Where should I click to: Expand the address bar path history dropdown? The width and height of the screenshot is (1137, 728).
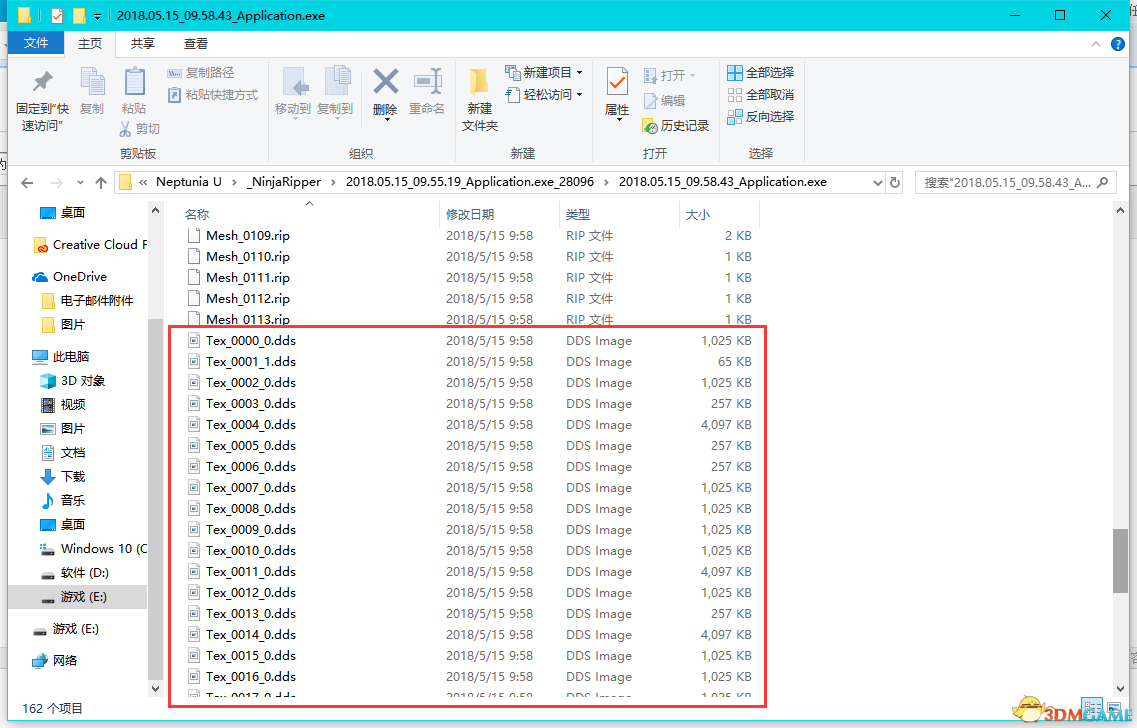click(x=877, y=183)
